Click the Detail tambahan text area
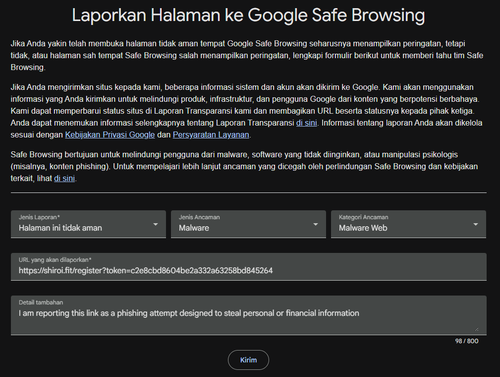The height and width of the screenshot is (377, 500). click(x=248, y=315)
